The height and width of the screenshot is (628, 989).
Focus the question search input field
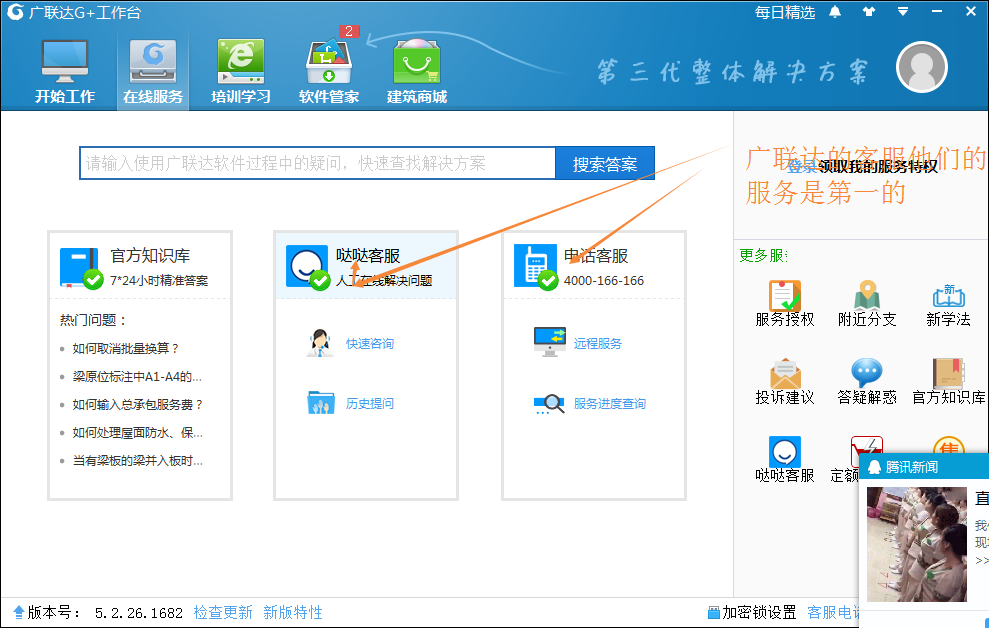[x=317, y=163]
